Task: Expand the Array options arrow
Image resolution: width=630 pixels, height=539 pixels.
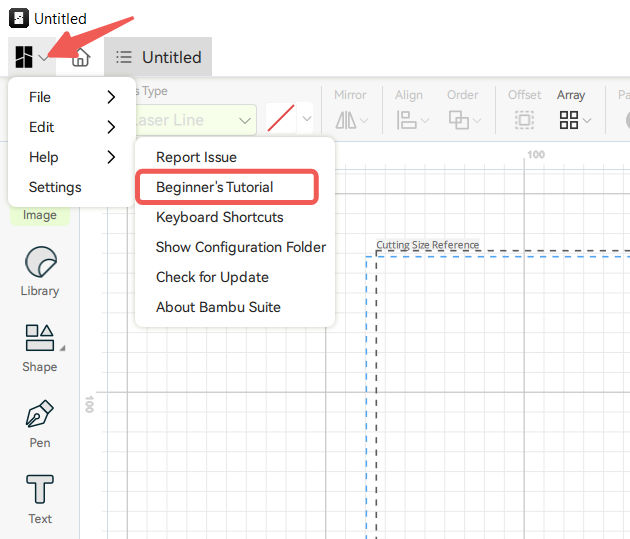Action: (587, 120)
